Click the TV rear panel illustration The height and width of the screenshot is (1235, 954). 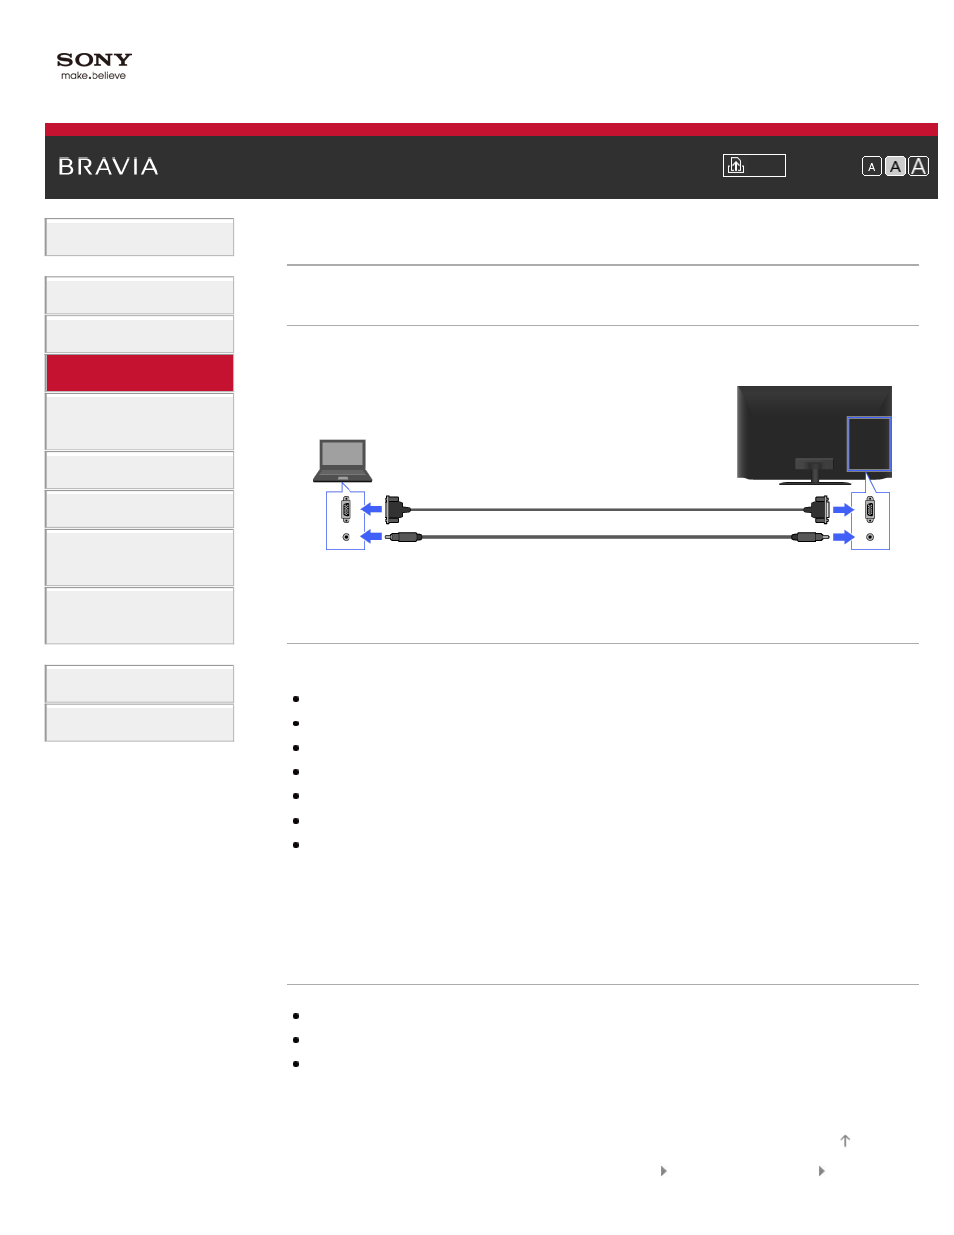coord(814,435)
